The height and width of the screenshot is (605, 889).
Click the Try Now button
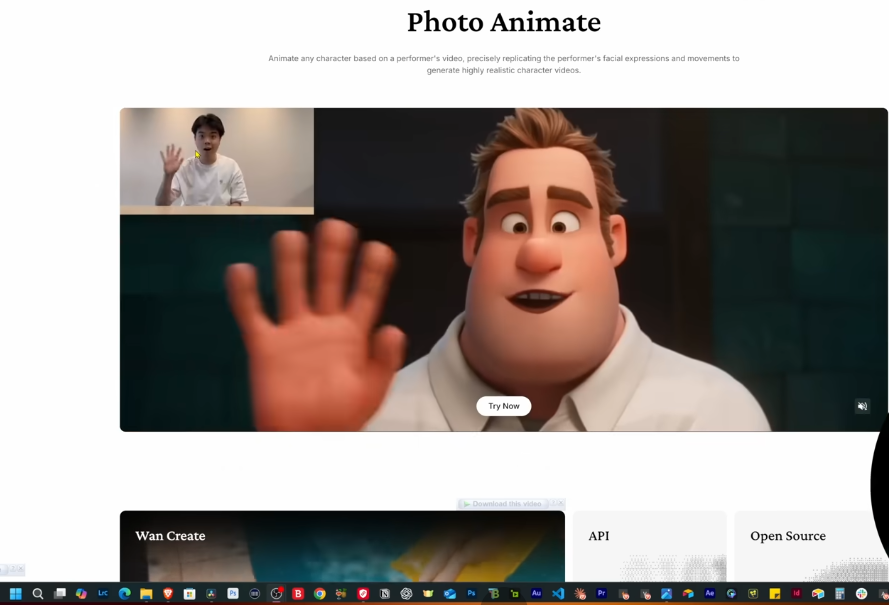coord(503,406)
